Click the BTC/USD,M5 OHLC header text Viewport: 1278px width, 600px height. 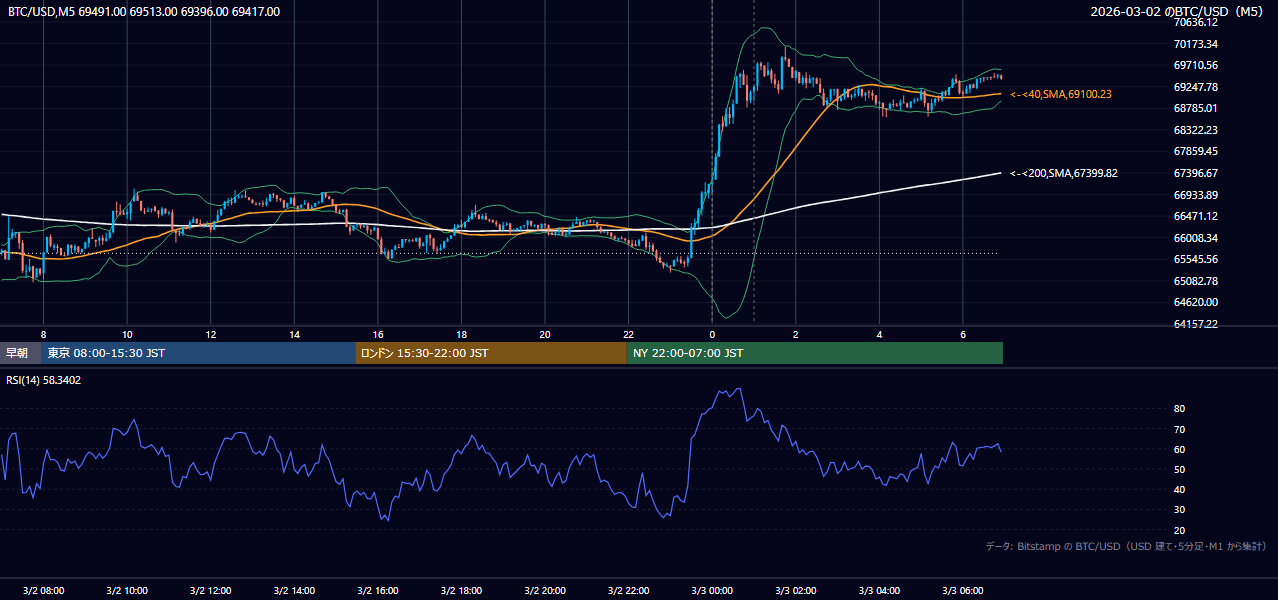click(144, 11)
